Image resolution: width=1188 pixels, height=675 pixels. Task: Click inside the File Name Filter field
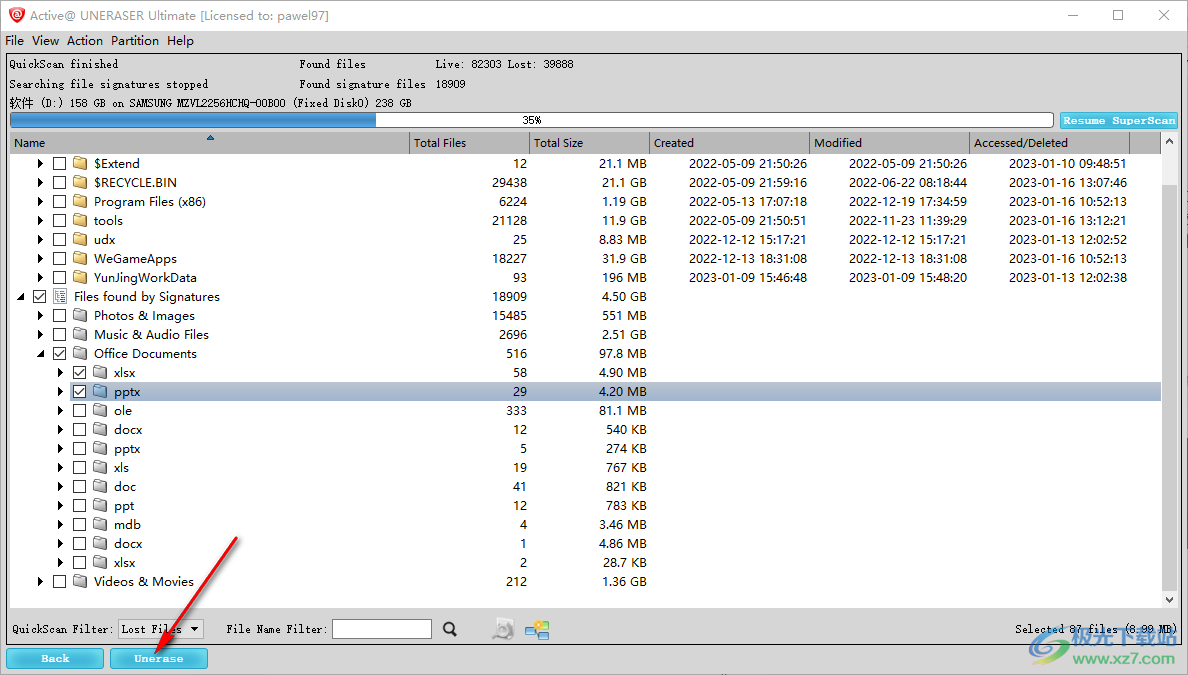tap(382, 629)
